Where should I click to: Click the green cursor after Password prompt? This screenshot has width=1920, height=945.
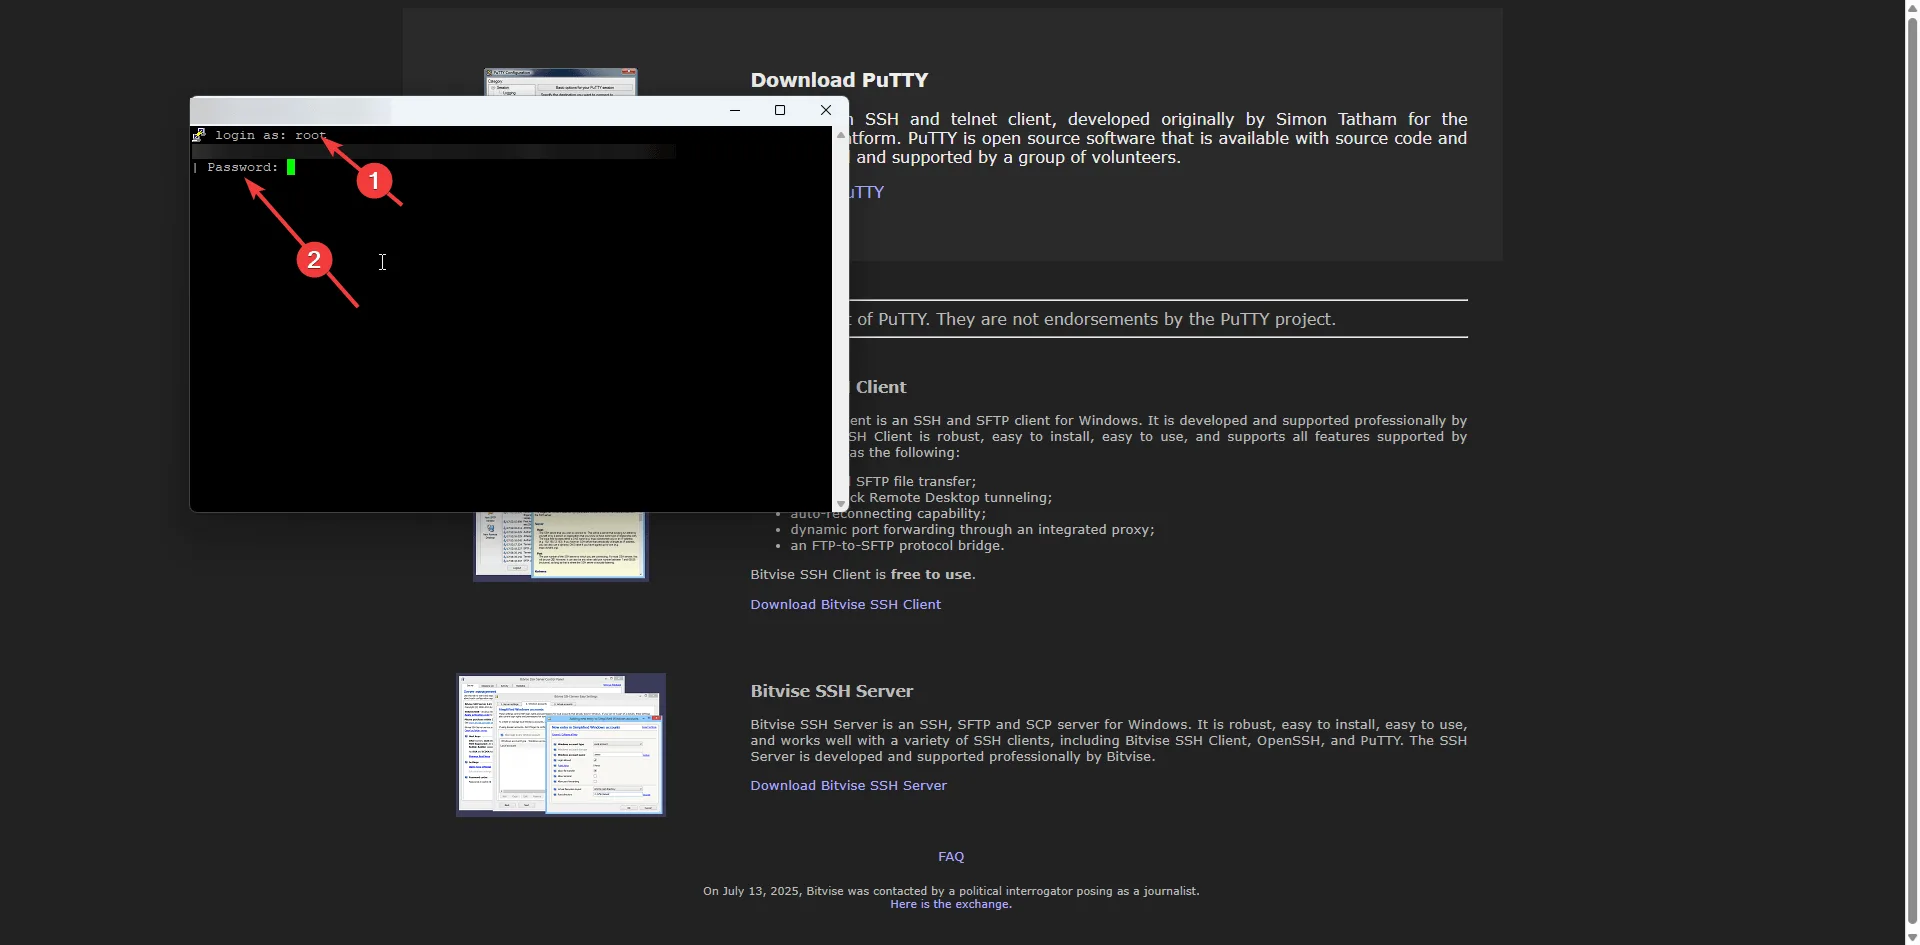pos(291,168)
